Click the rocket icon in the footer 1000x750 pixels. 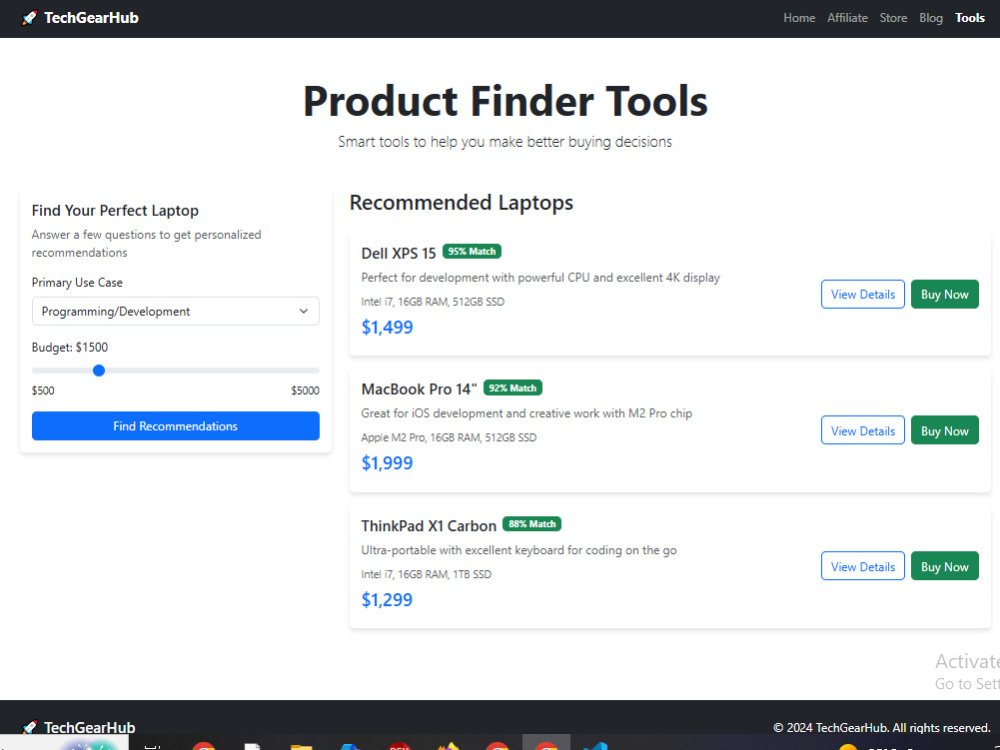[x=29, y=727]
